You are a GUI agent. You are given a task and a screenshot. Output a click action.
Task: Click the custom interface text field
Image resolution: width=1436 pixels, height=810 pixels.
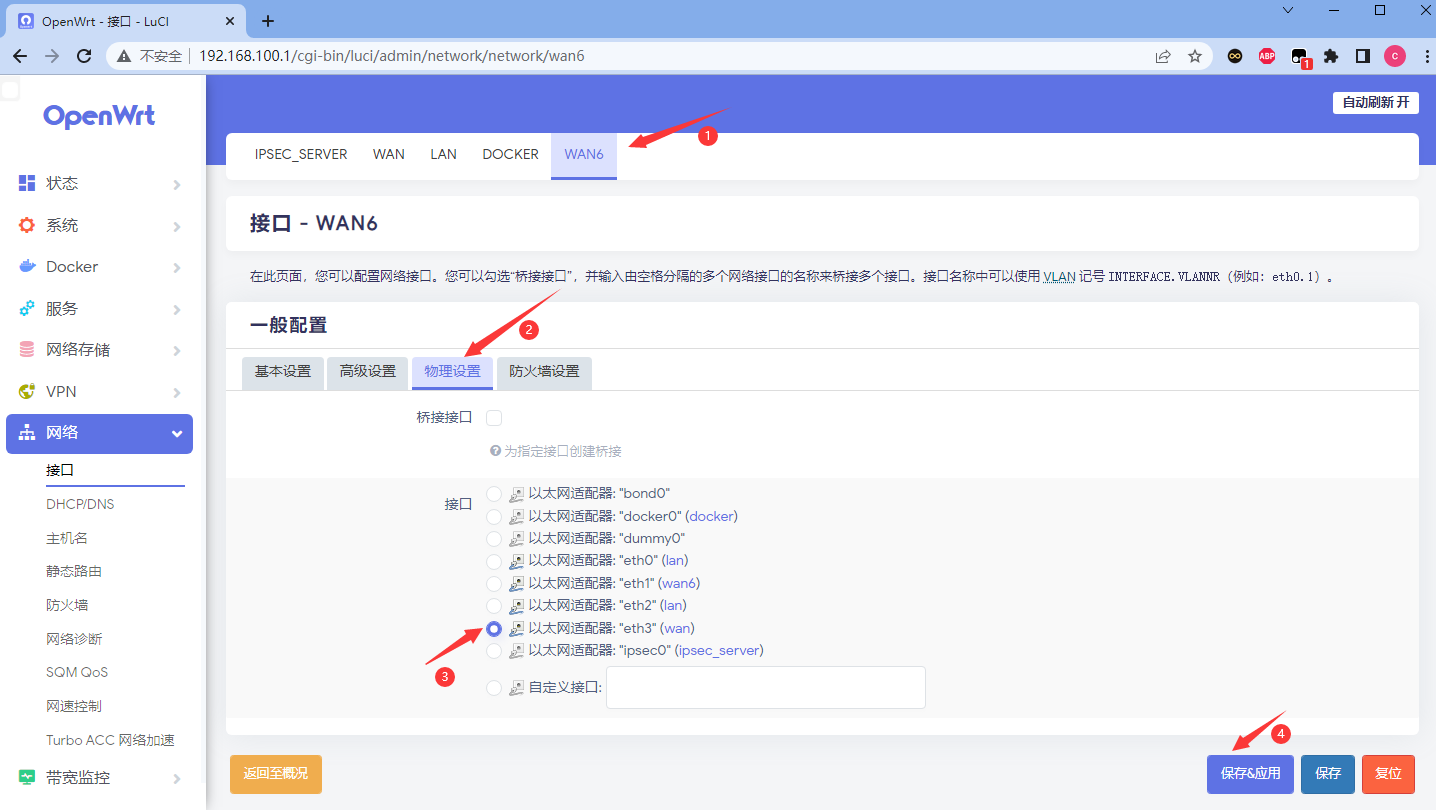pyautogui.click(x=766, y=687)
